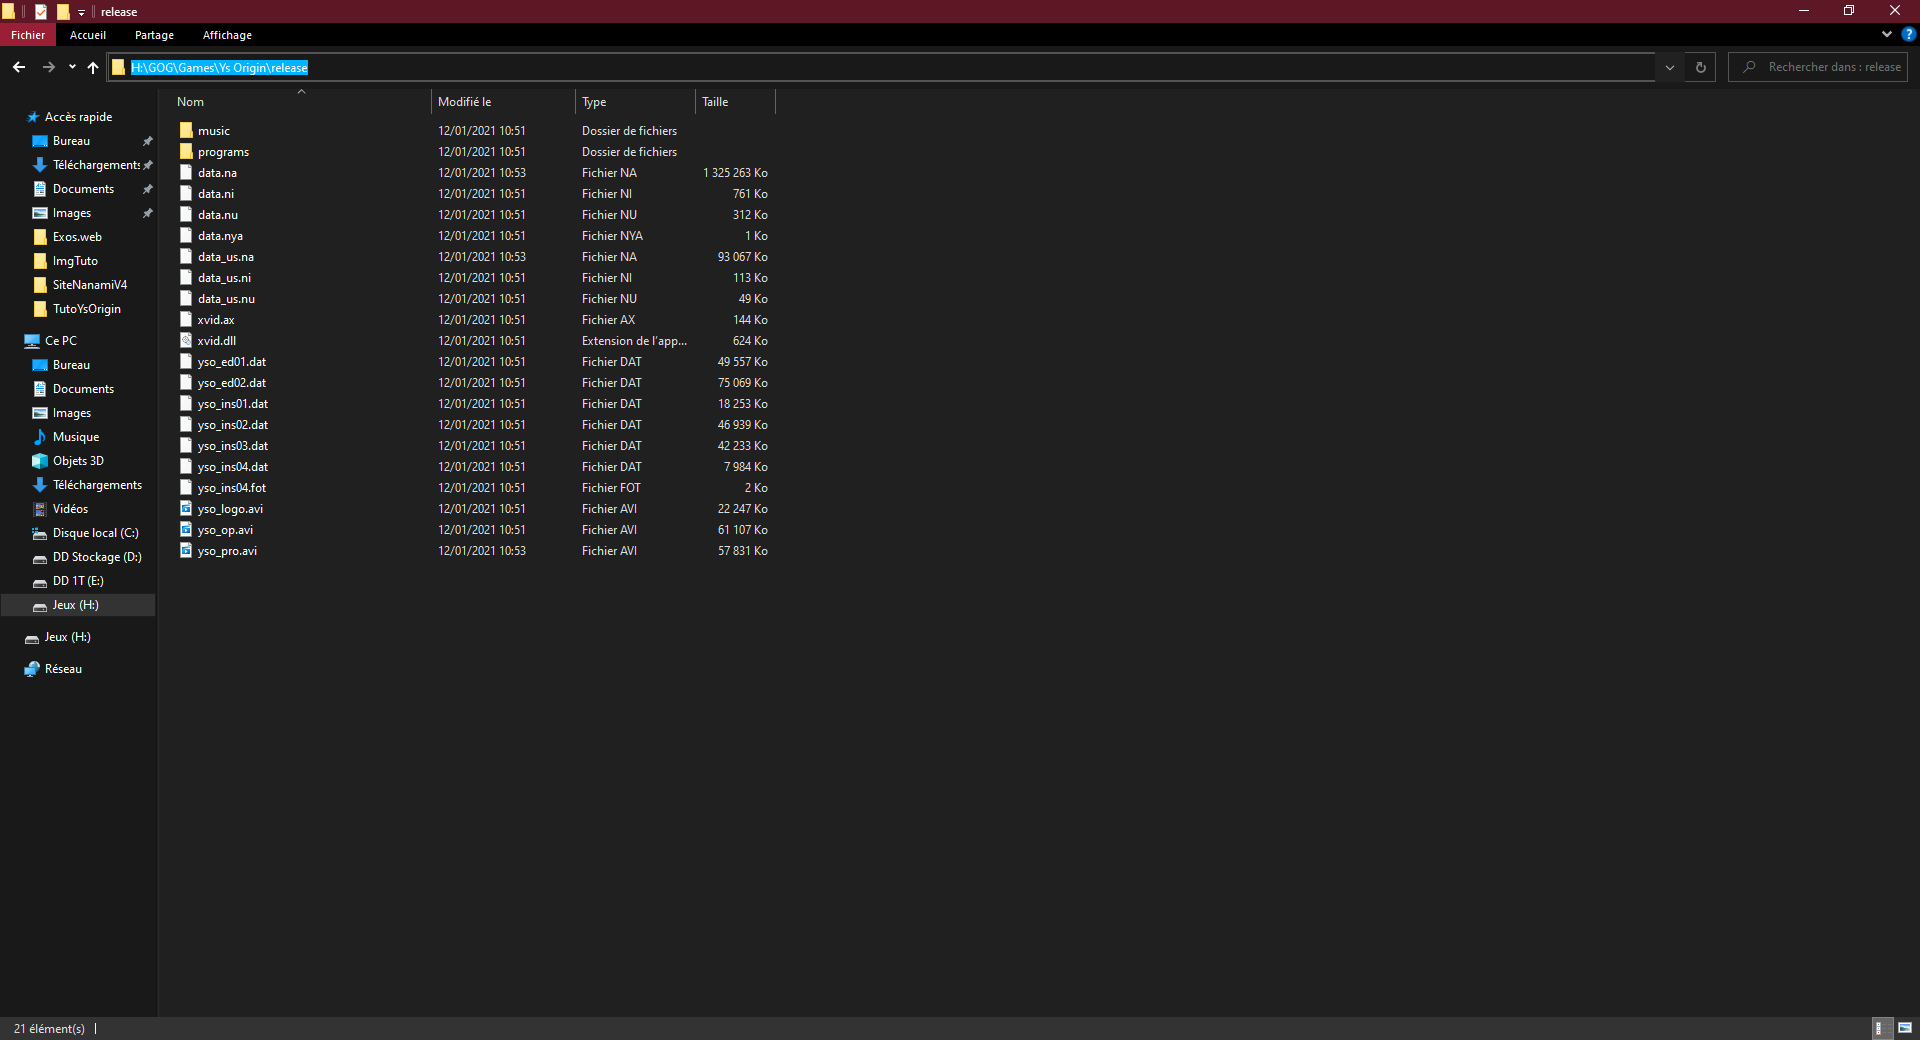Expand the ribbon with the chevron
This screenshot has width=1920, height=1040.
click(x=1887, y=34)
